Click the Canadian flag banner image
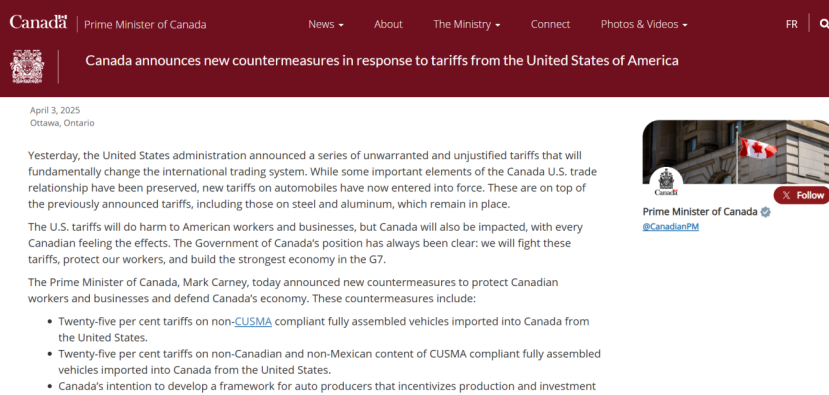This screenshot has width=829, height=395. [735, 152]
